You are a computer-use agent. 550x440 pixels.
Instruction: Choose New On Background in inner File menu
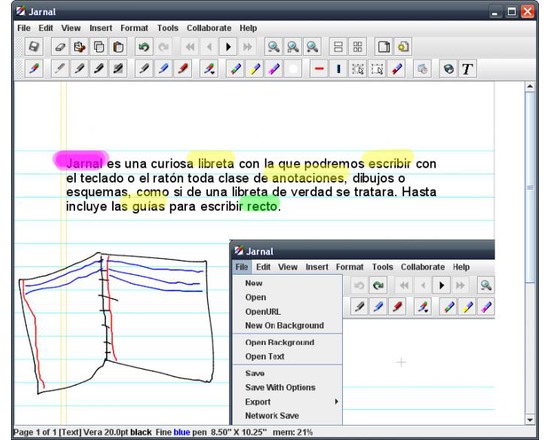pos(287,326)
